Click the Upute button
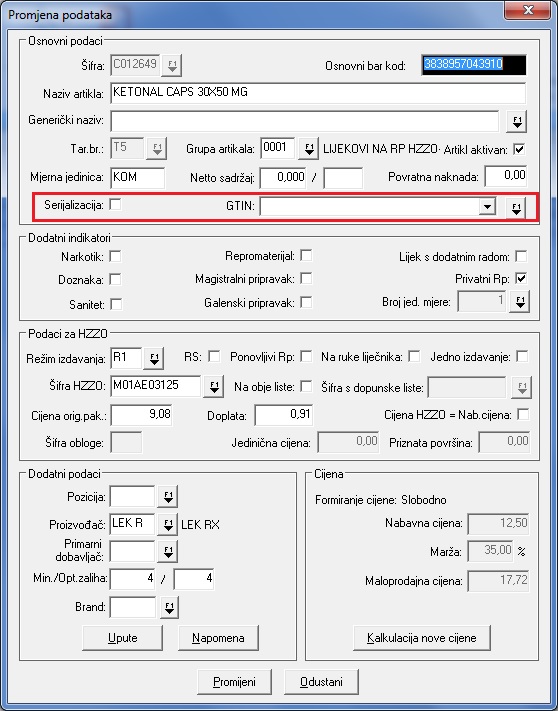This screenshot has width=558, height=711. tap(122, 638)
